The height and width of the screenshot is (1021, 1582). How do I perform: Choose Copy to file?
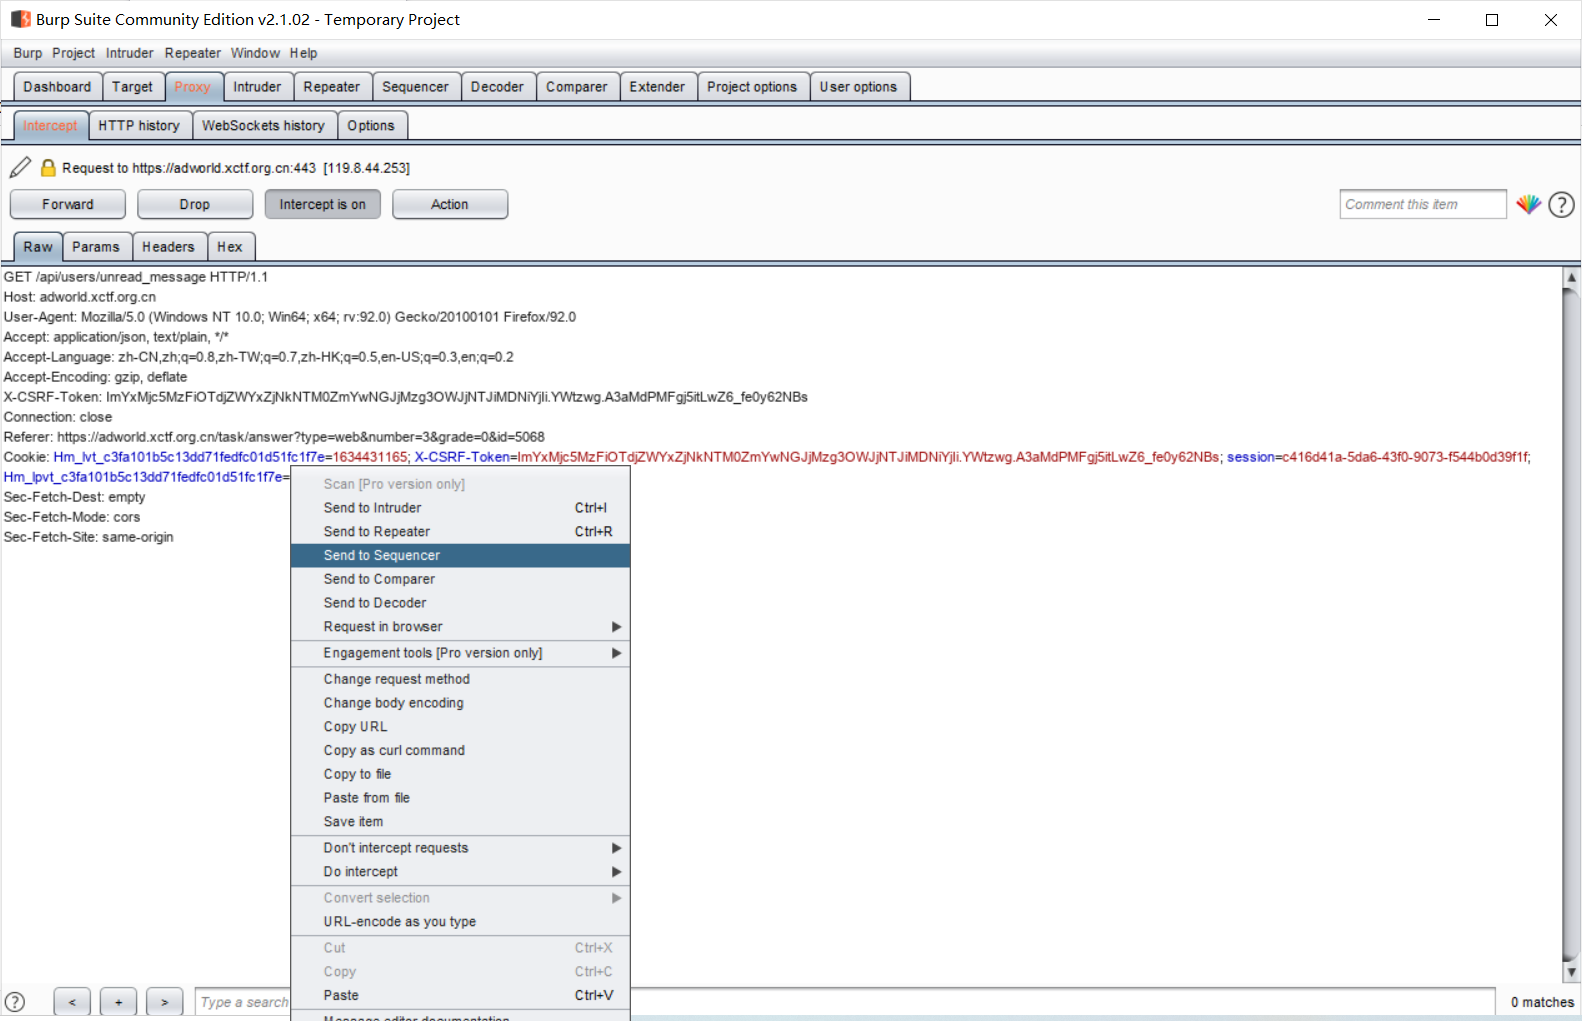pyautogui.click(x=460, y=774)
